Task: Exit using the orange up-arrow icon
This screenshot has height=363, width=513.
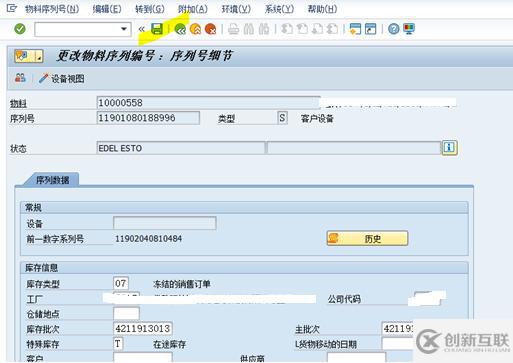Action: tap(195, 29)
